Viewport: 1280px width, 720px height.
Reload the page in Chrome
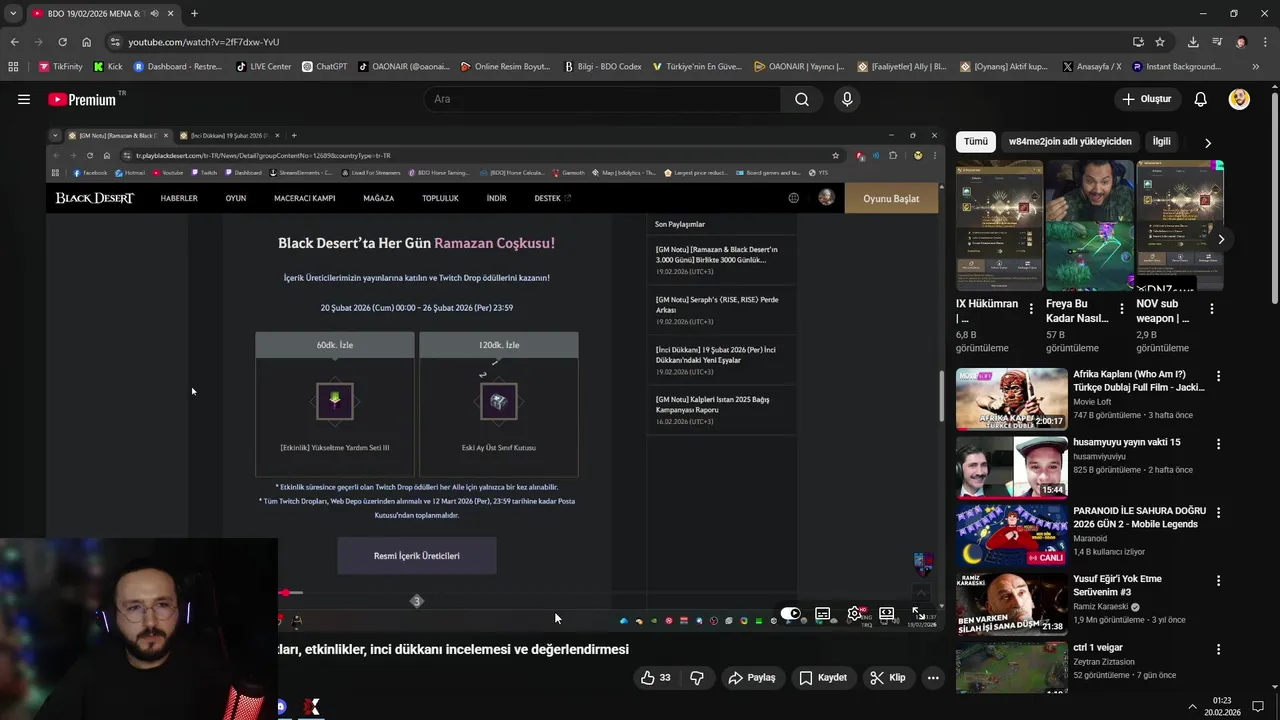pyautogui.click(x=62, y=42)
